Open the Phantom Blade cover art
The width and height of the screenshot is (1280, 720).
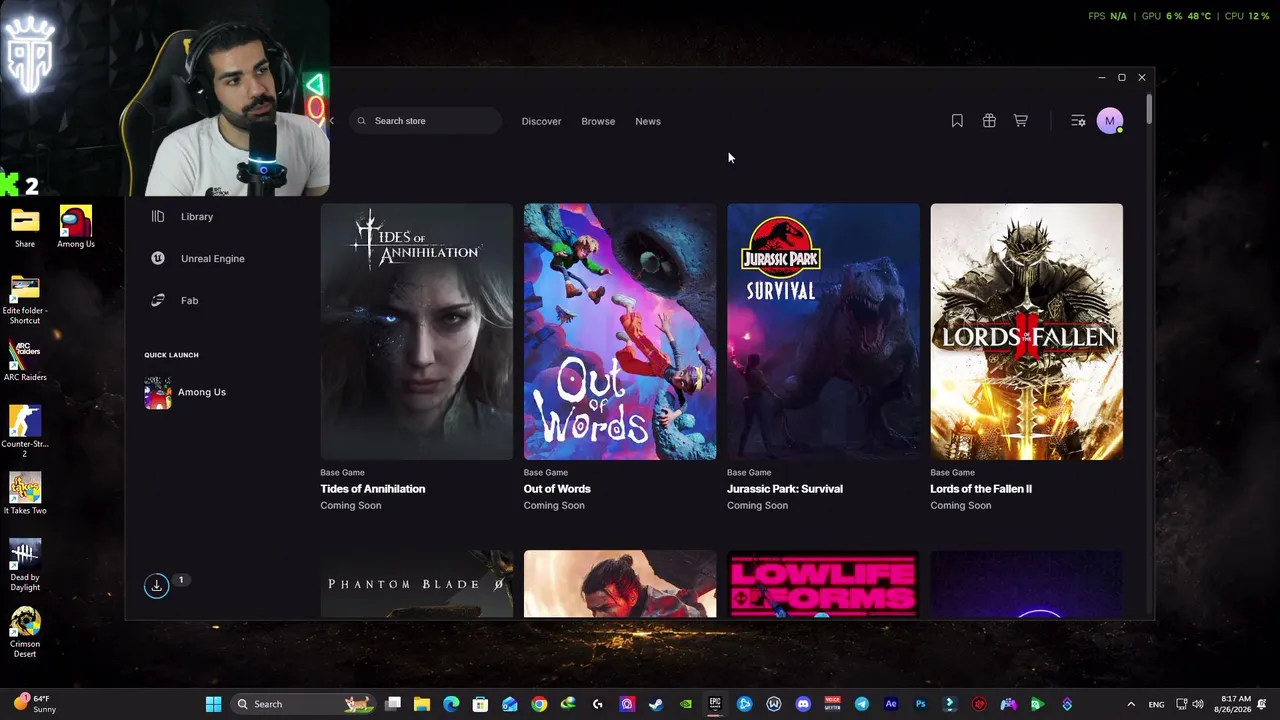(417, 584)
